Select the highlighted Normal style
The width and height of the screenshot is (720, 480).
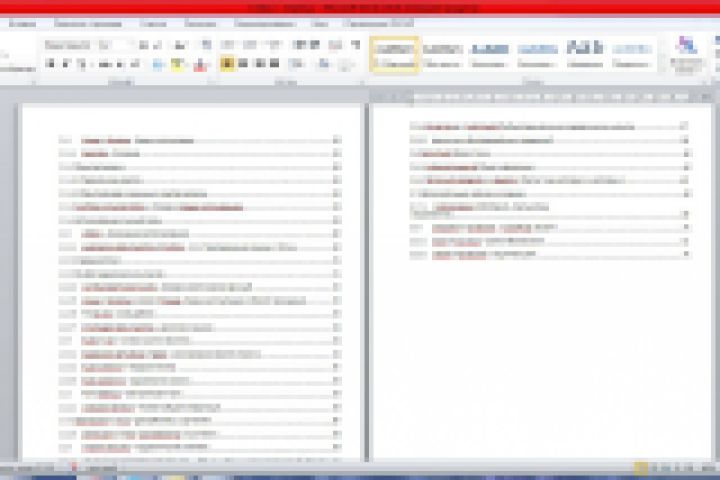(394, 55)
